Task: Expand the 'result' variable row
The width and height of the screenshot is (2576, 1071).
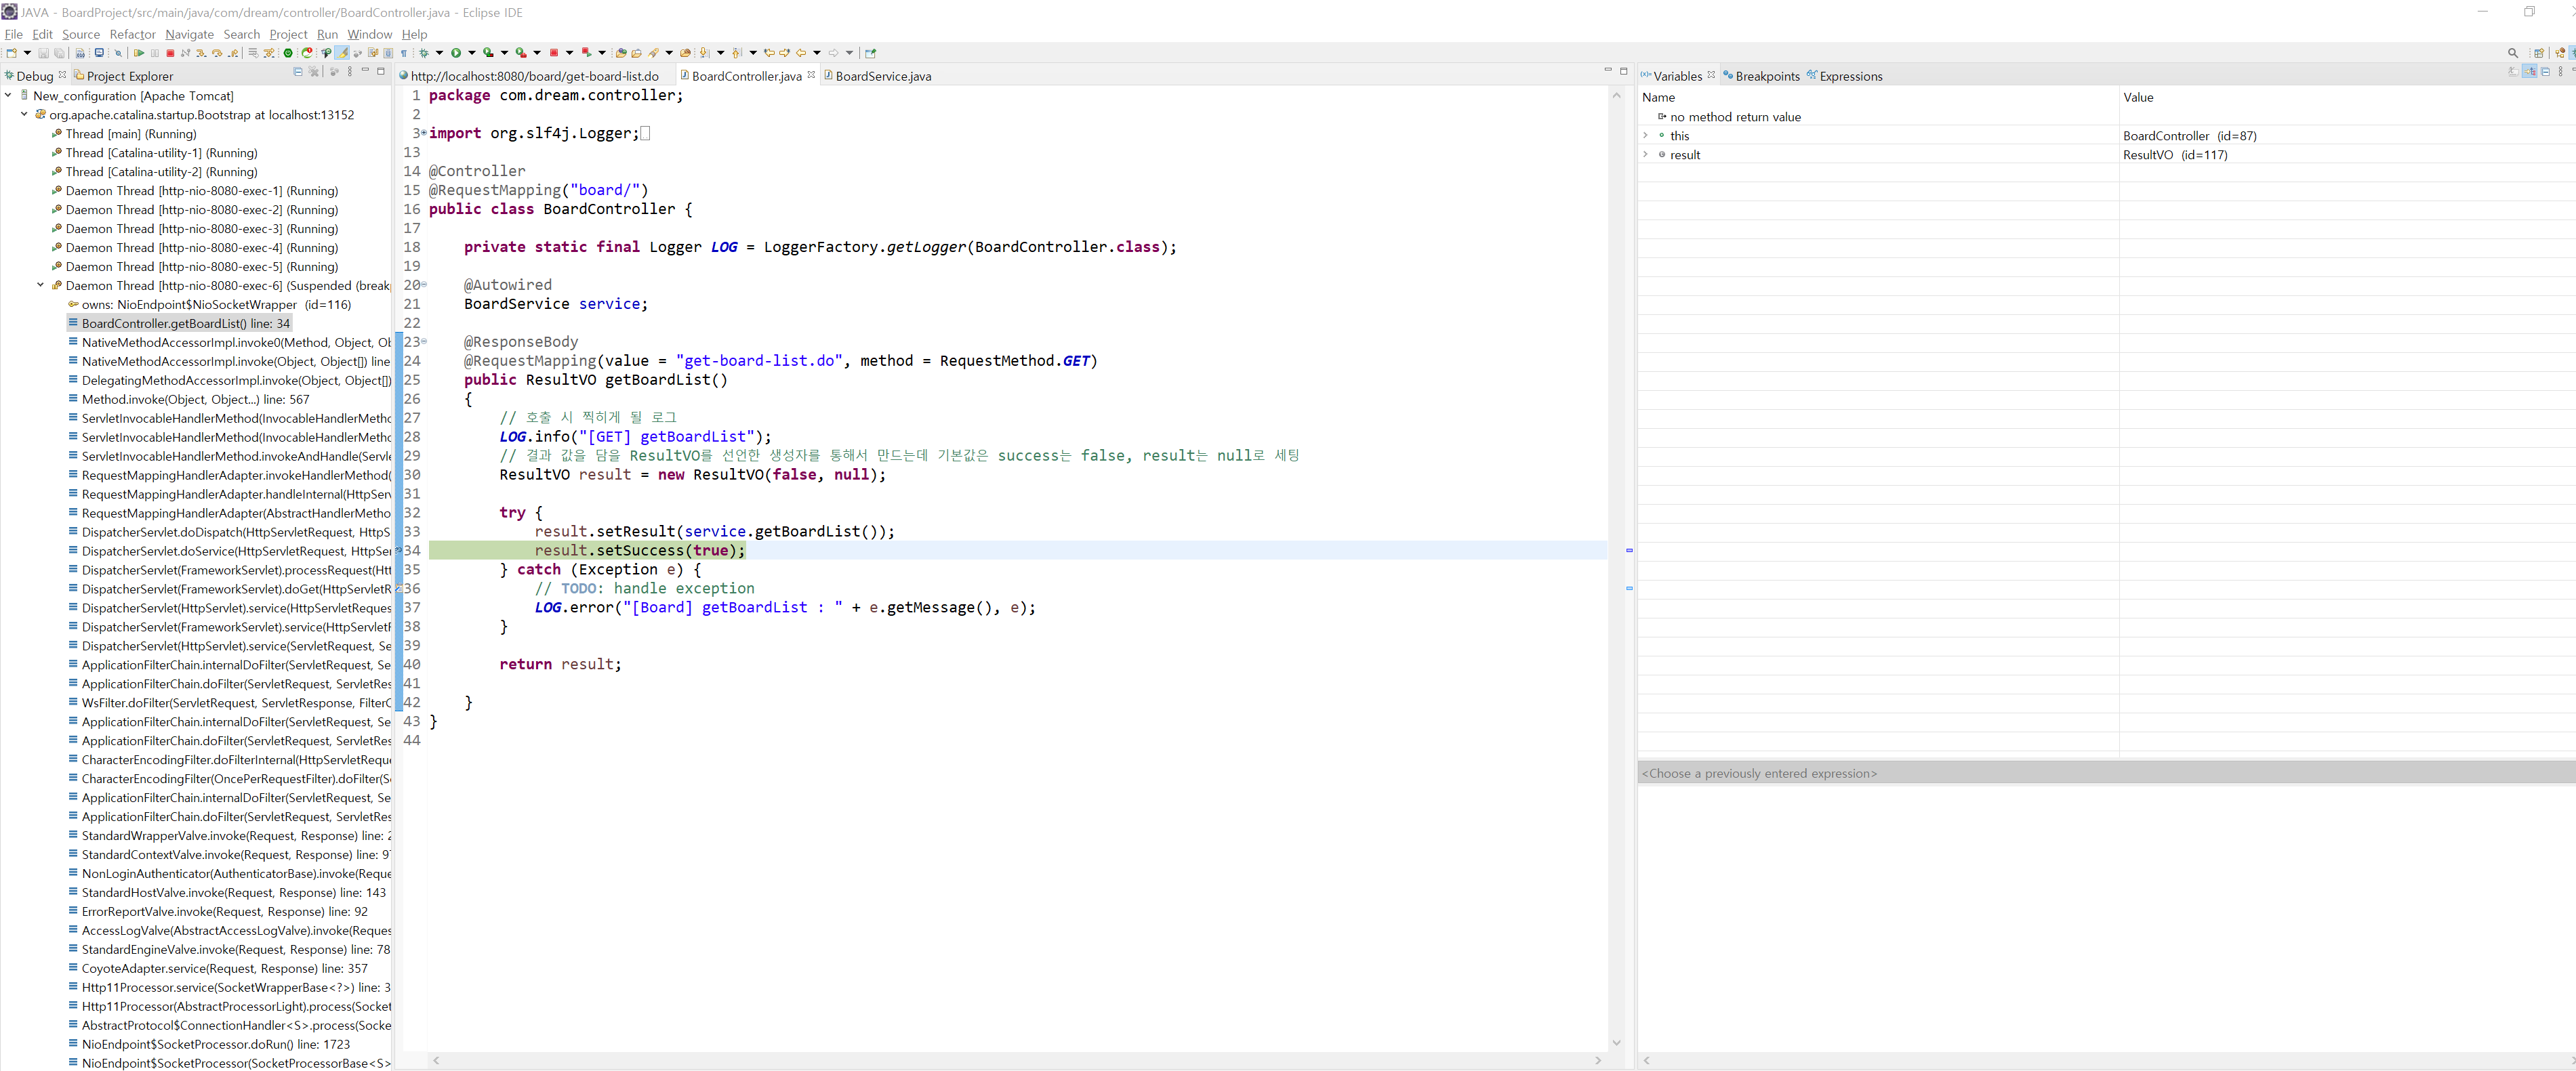Action: [x=1645, y=154]
